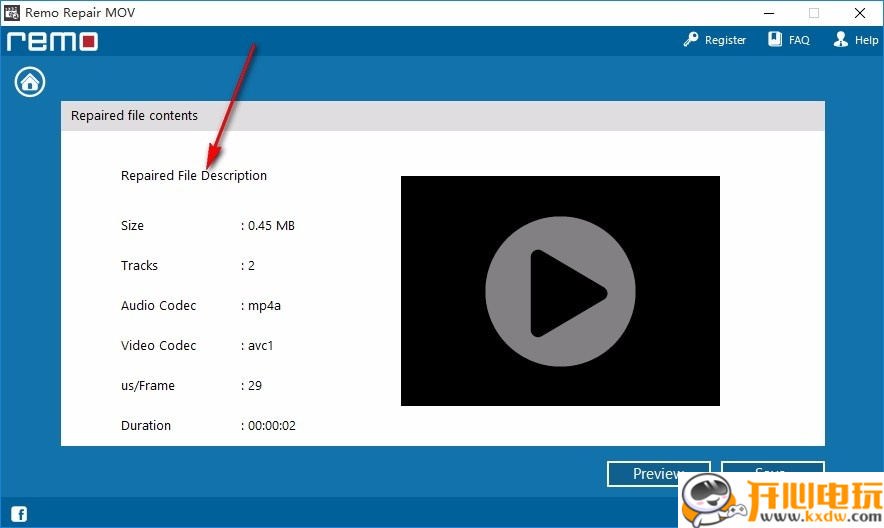
Task: Open the Facebook icon in bottom bar
Action: (19, 515)
